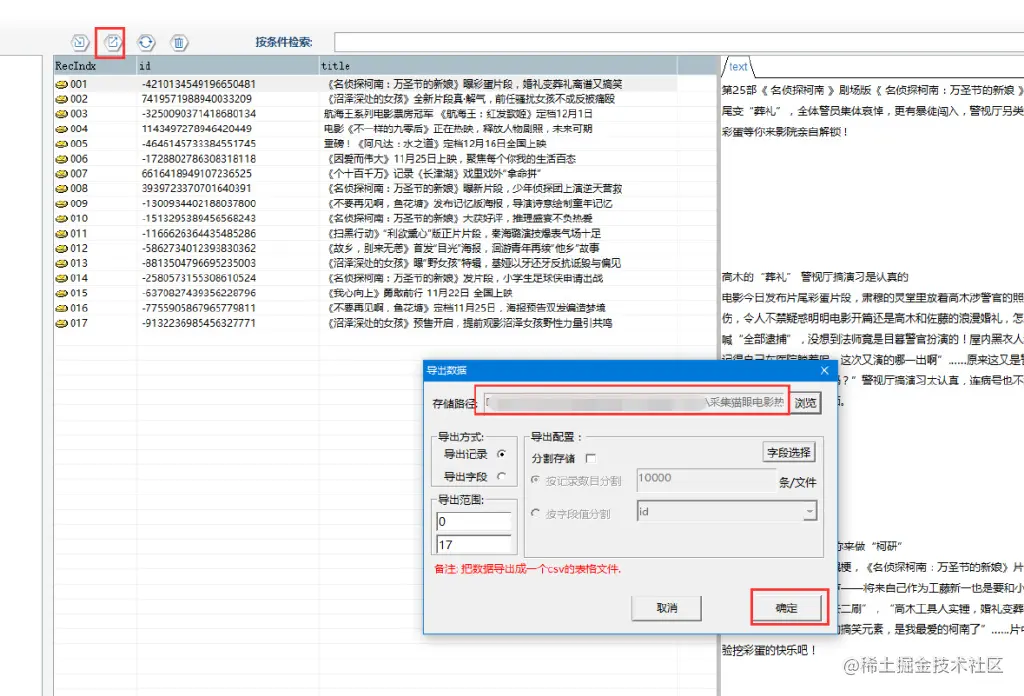Select the 按记录数目分割 radio option
1024x696 pixels.
(536, 480)
